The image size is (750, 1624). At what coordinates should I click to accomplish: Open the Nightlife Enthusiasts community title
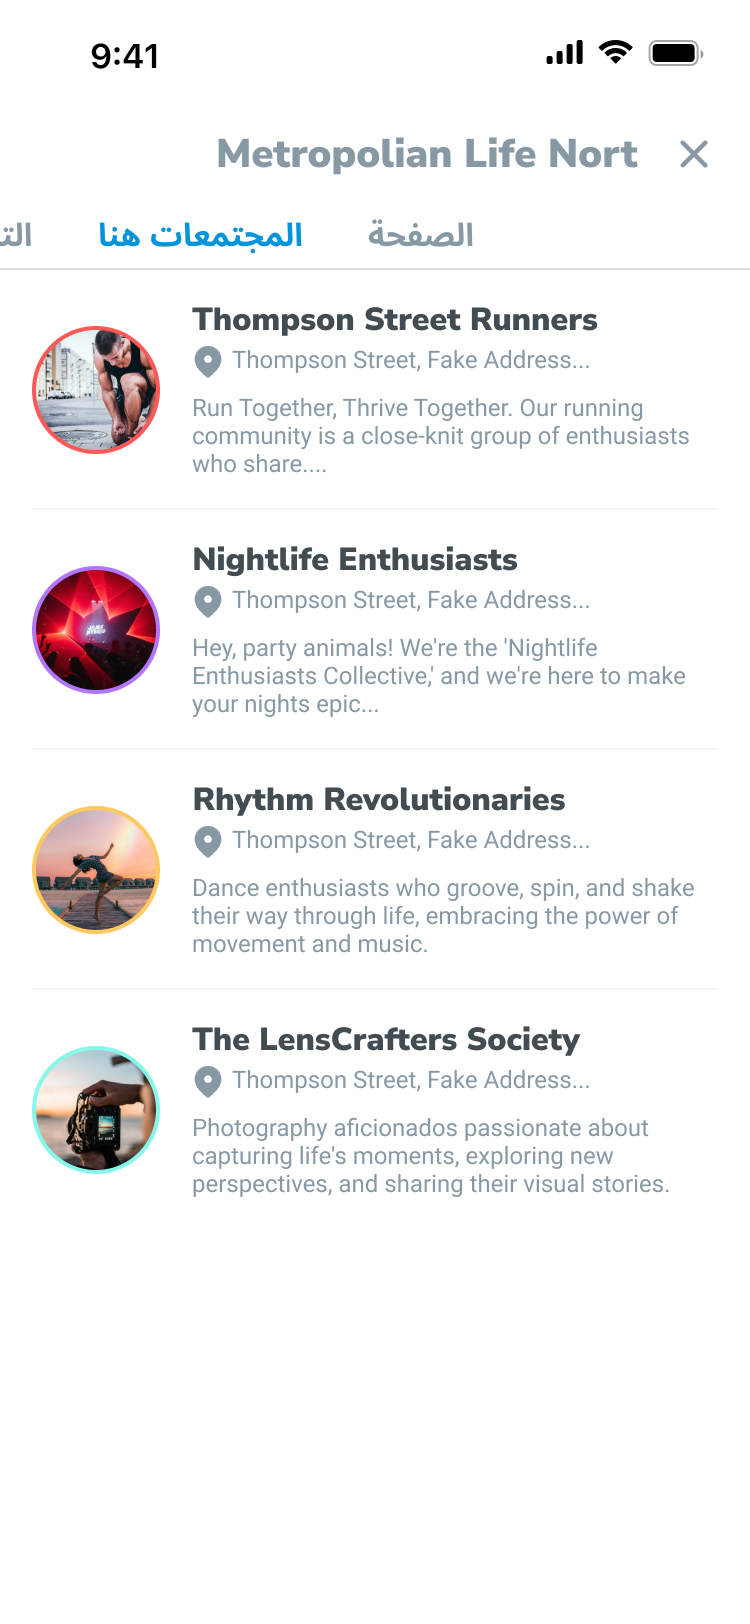[x=355, y=559]
